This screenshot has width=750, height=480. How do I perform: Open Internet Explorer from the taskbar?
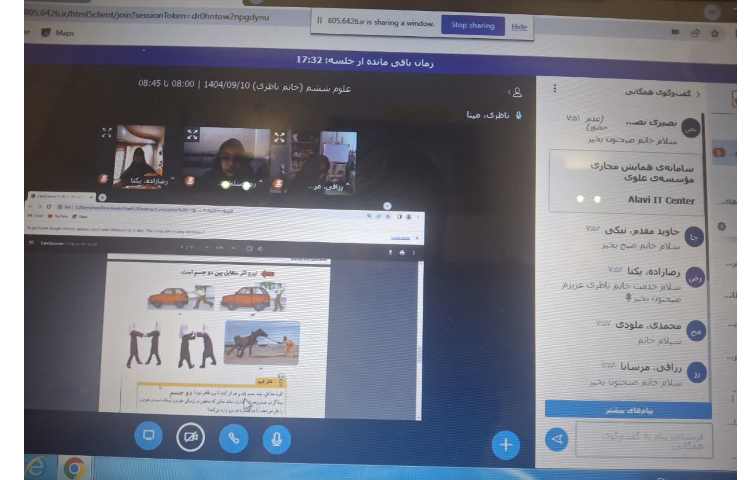tap(38, 467)
